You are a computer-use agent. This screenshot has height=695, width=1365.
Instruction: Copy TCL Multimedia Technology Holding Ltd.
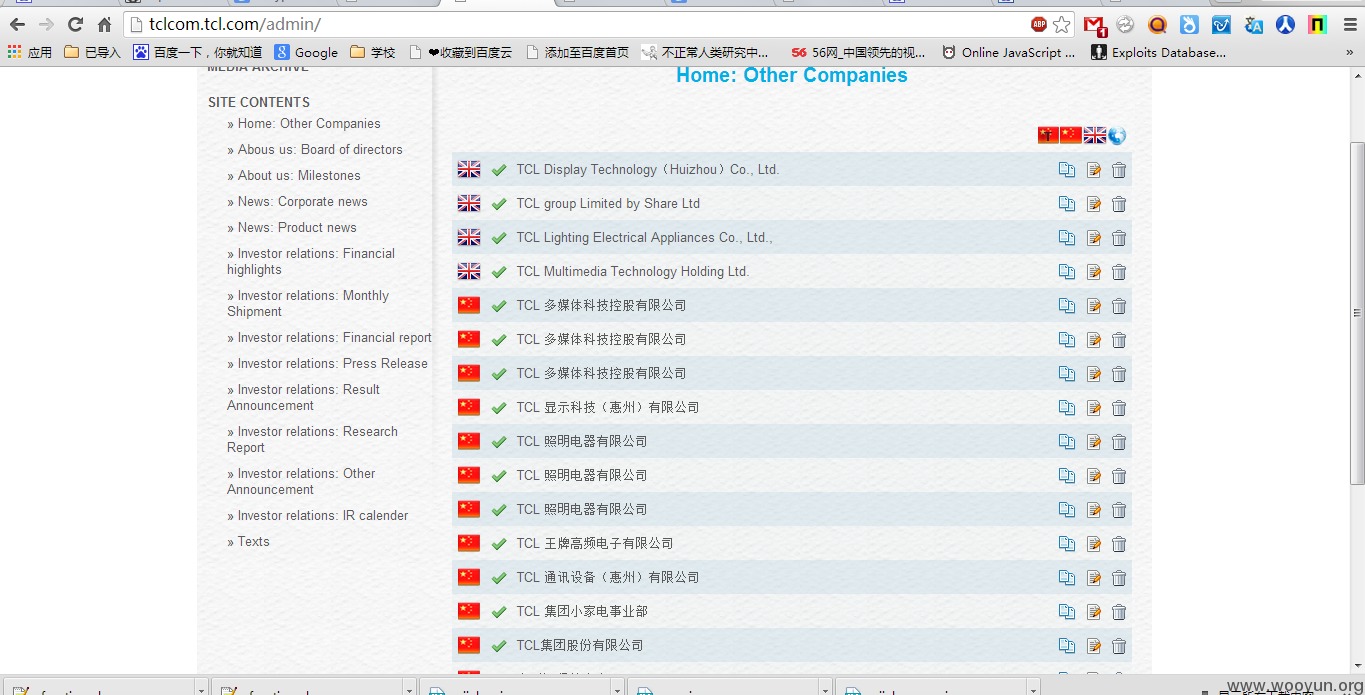pos(1067,272)
